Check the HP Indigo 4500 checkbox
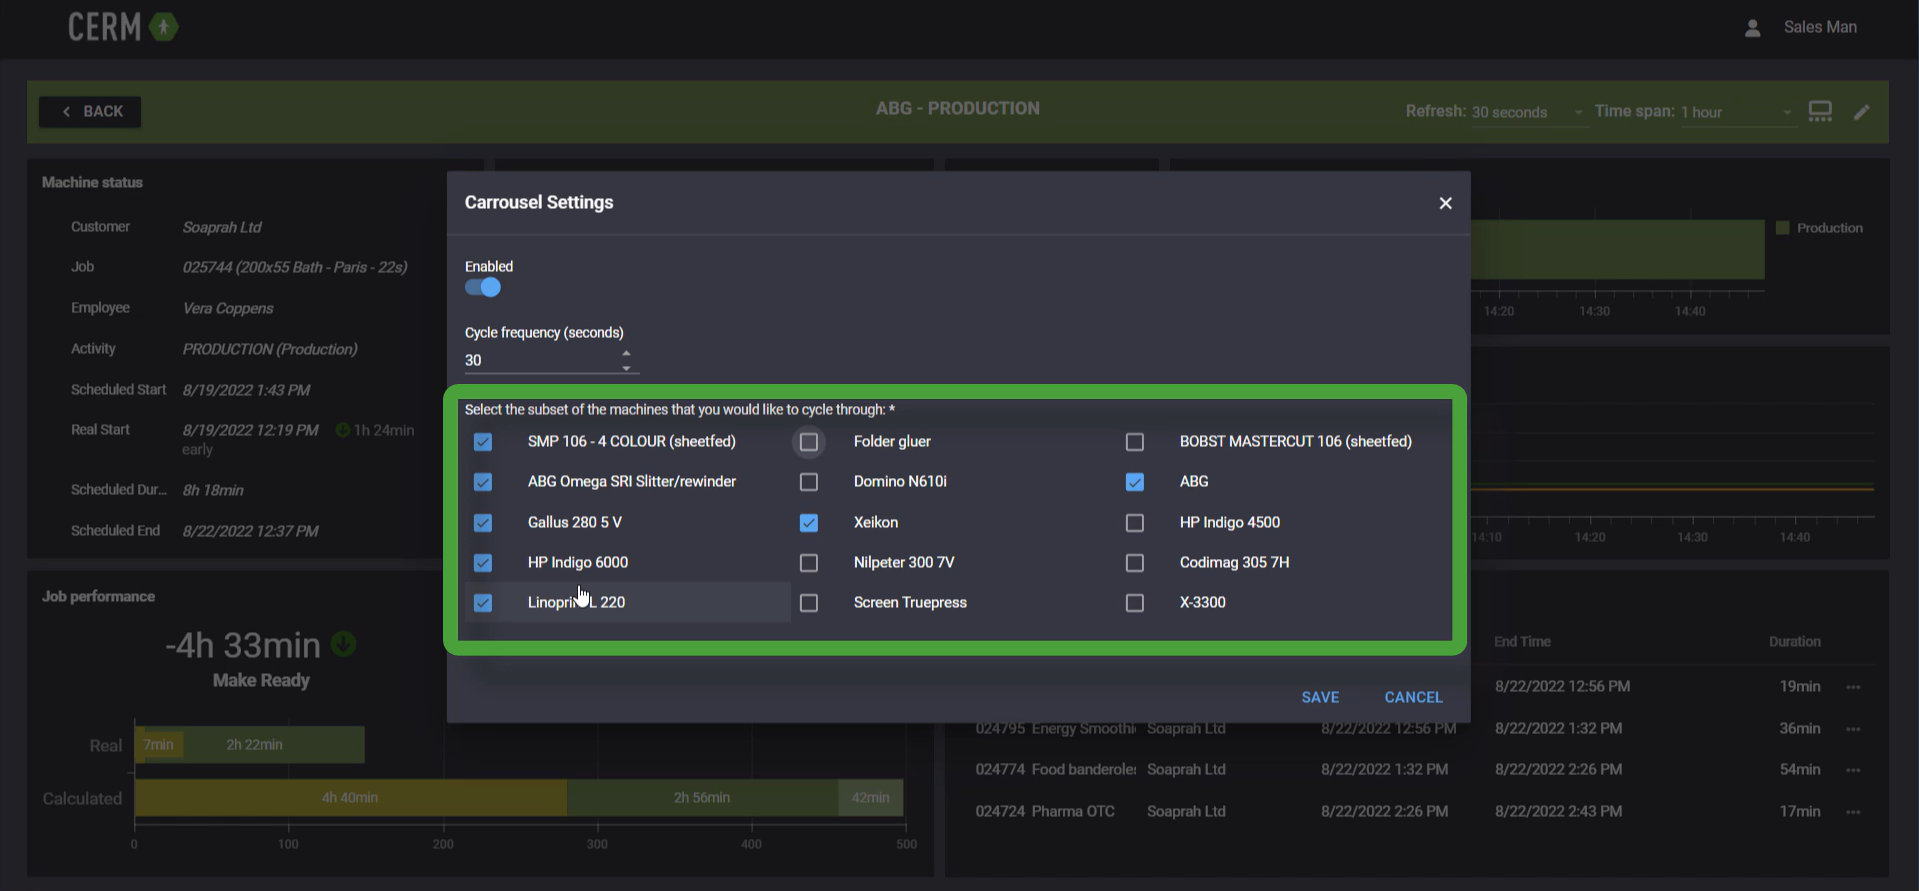 tap(1135, 523)
